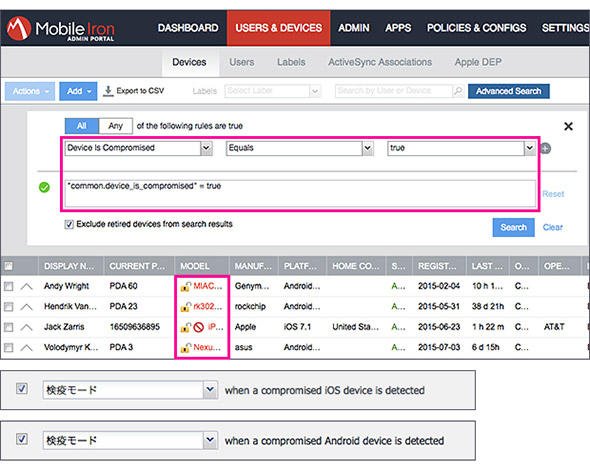Close the advanced search panel with X

pos(568,126)
